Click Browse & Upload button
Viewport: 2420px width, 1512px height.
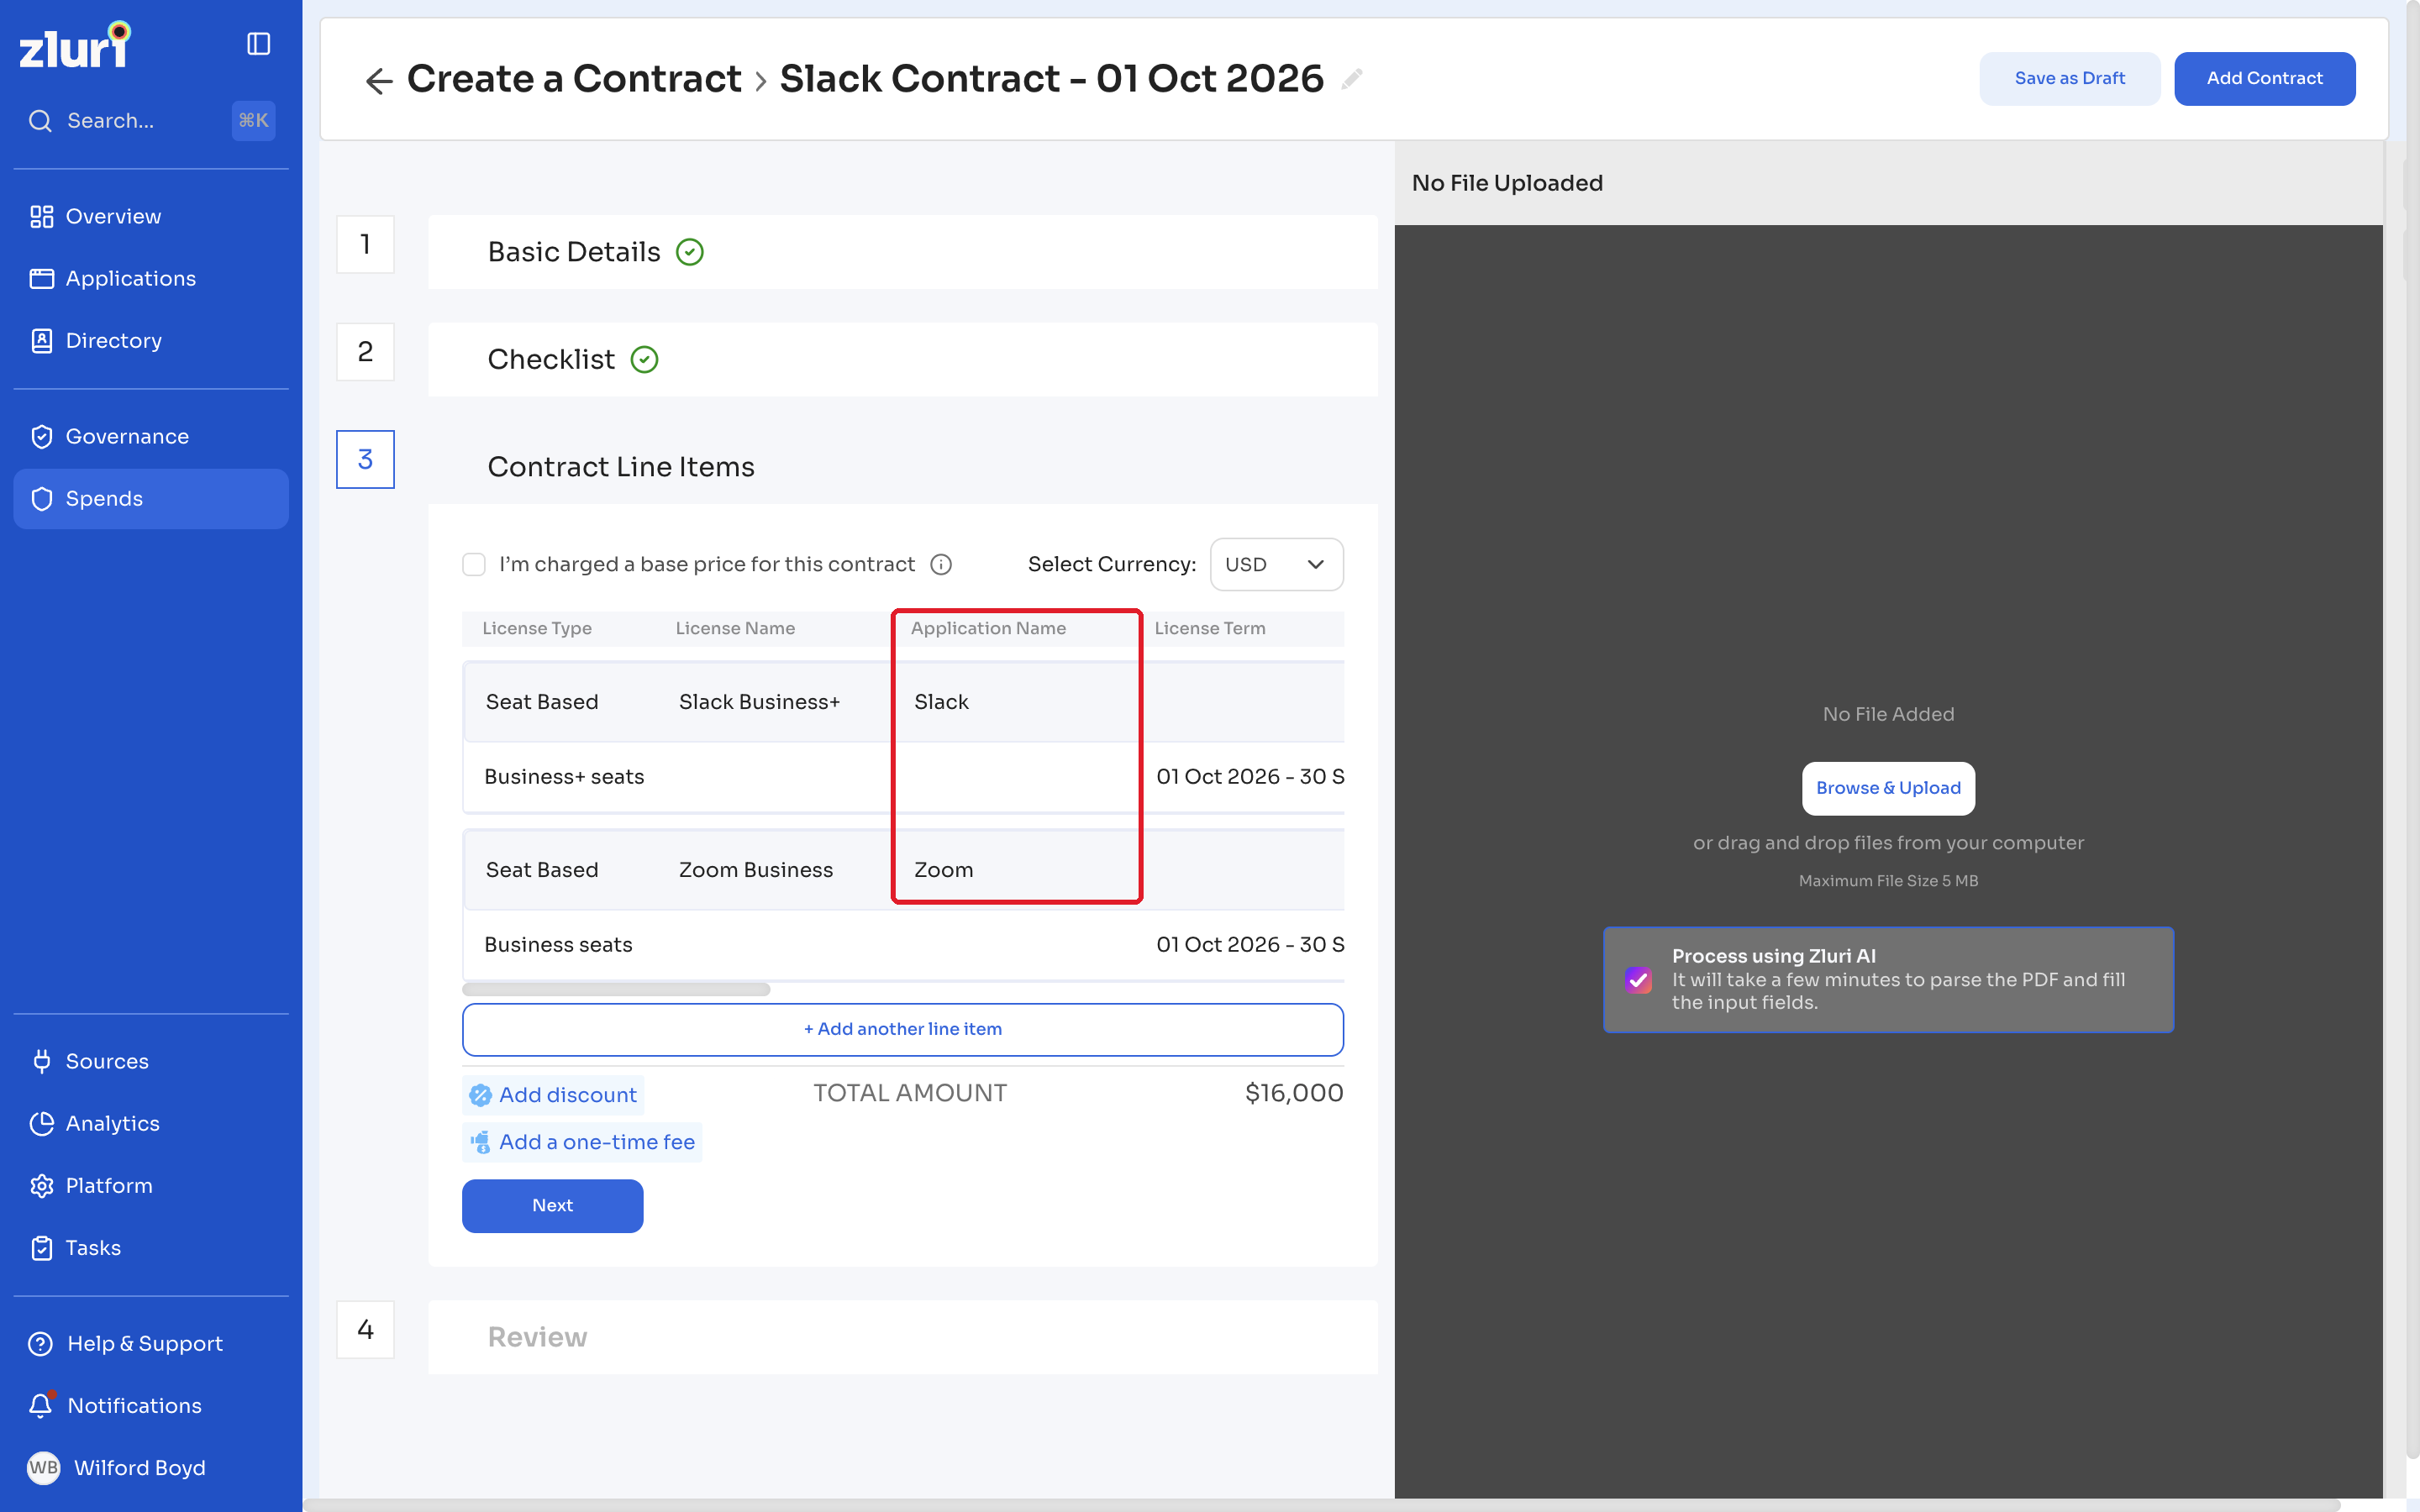tap(1888, 788)
